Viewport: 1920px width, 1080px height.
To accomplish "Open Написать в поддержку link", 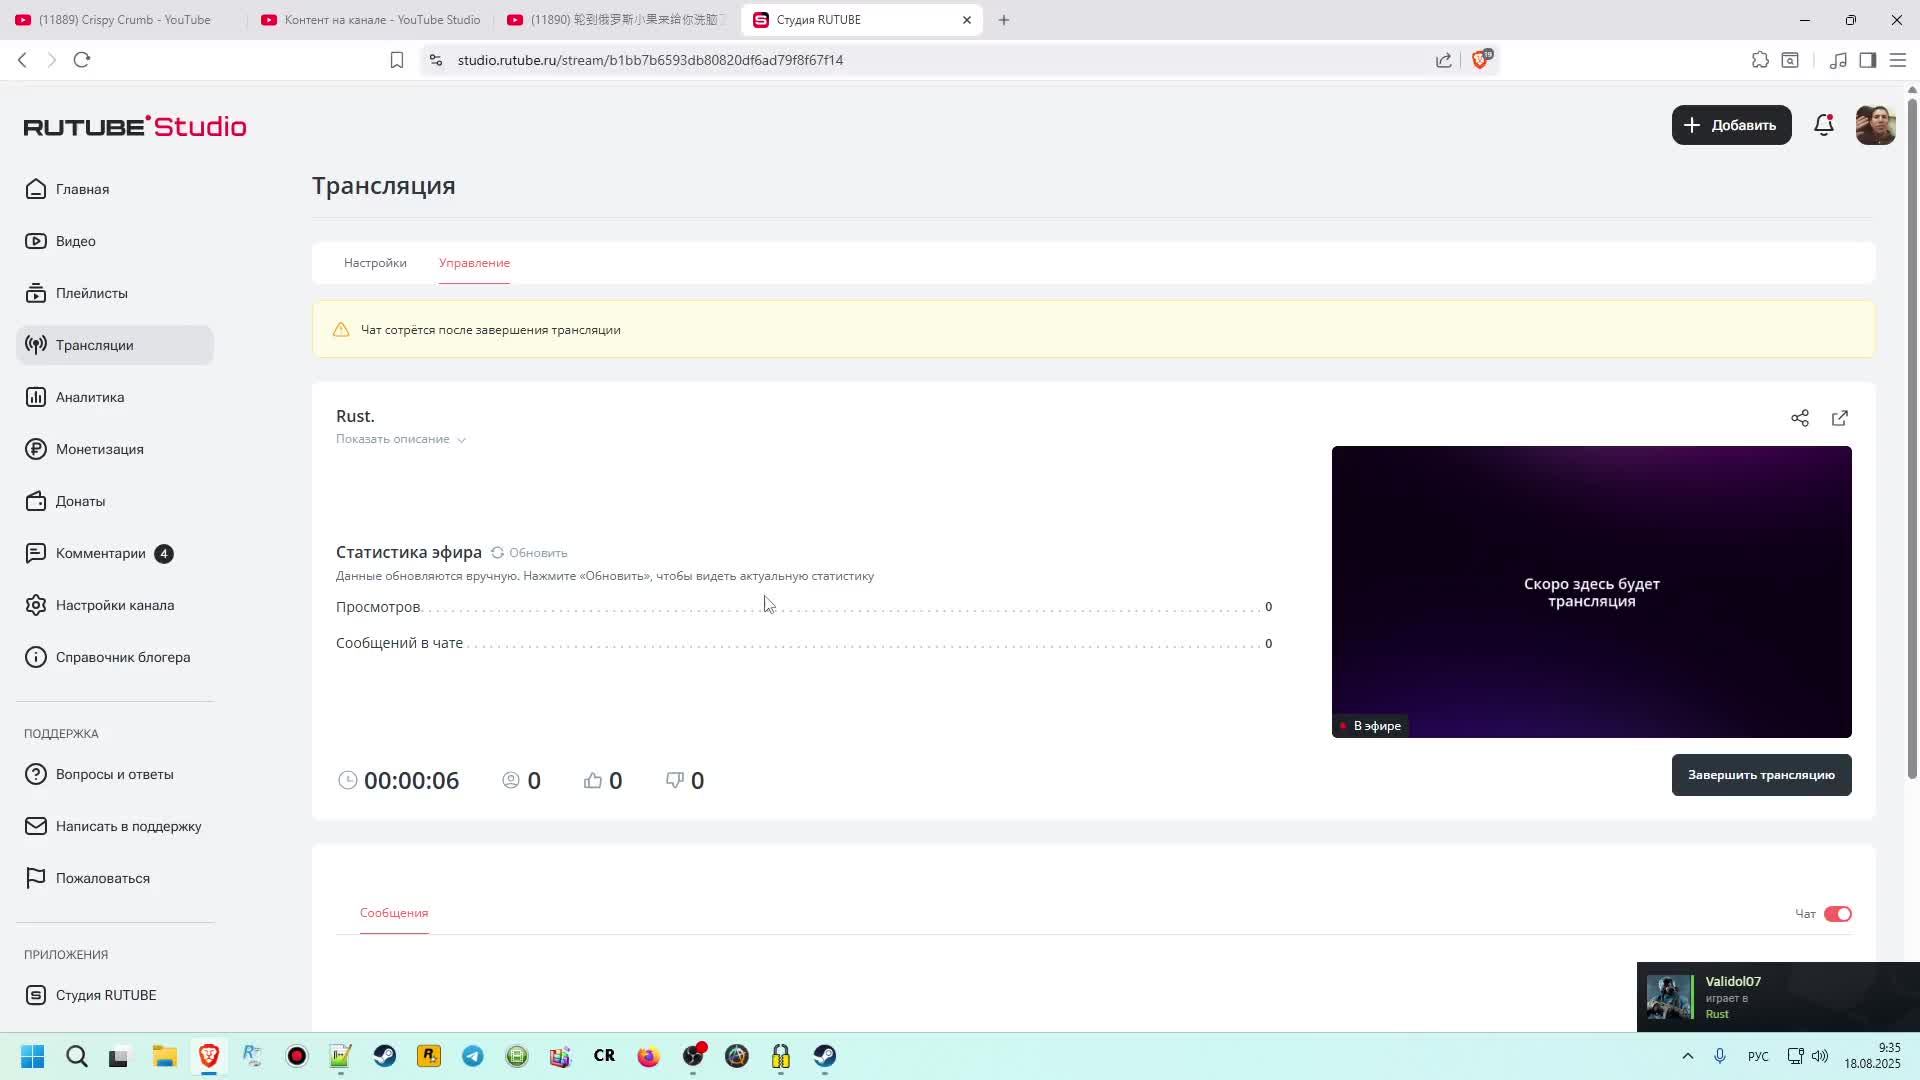I will (x=128, y=826).
